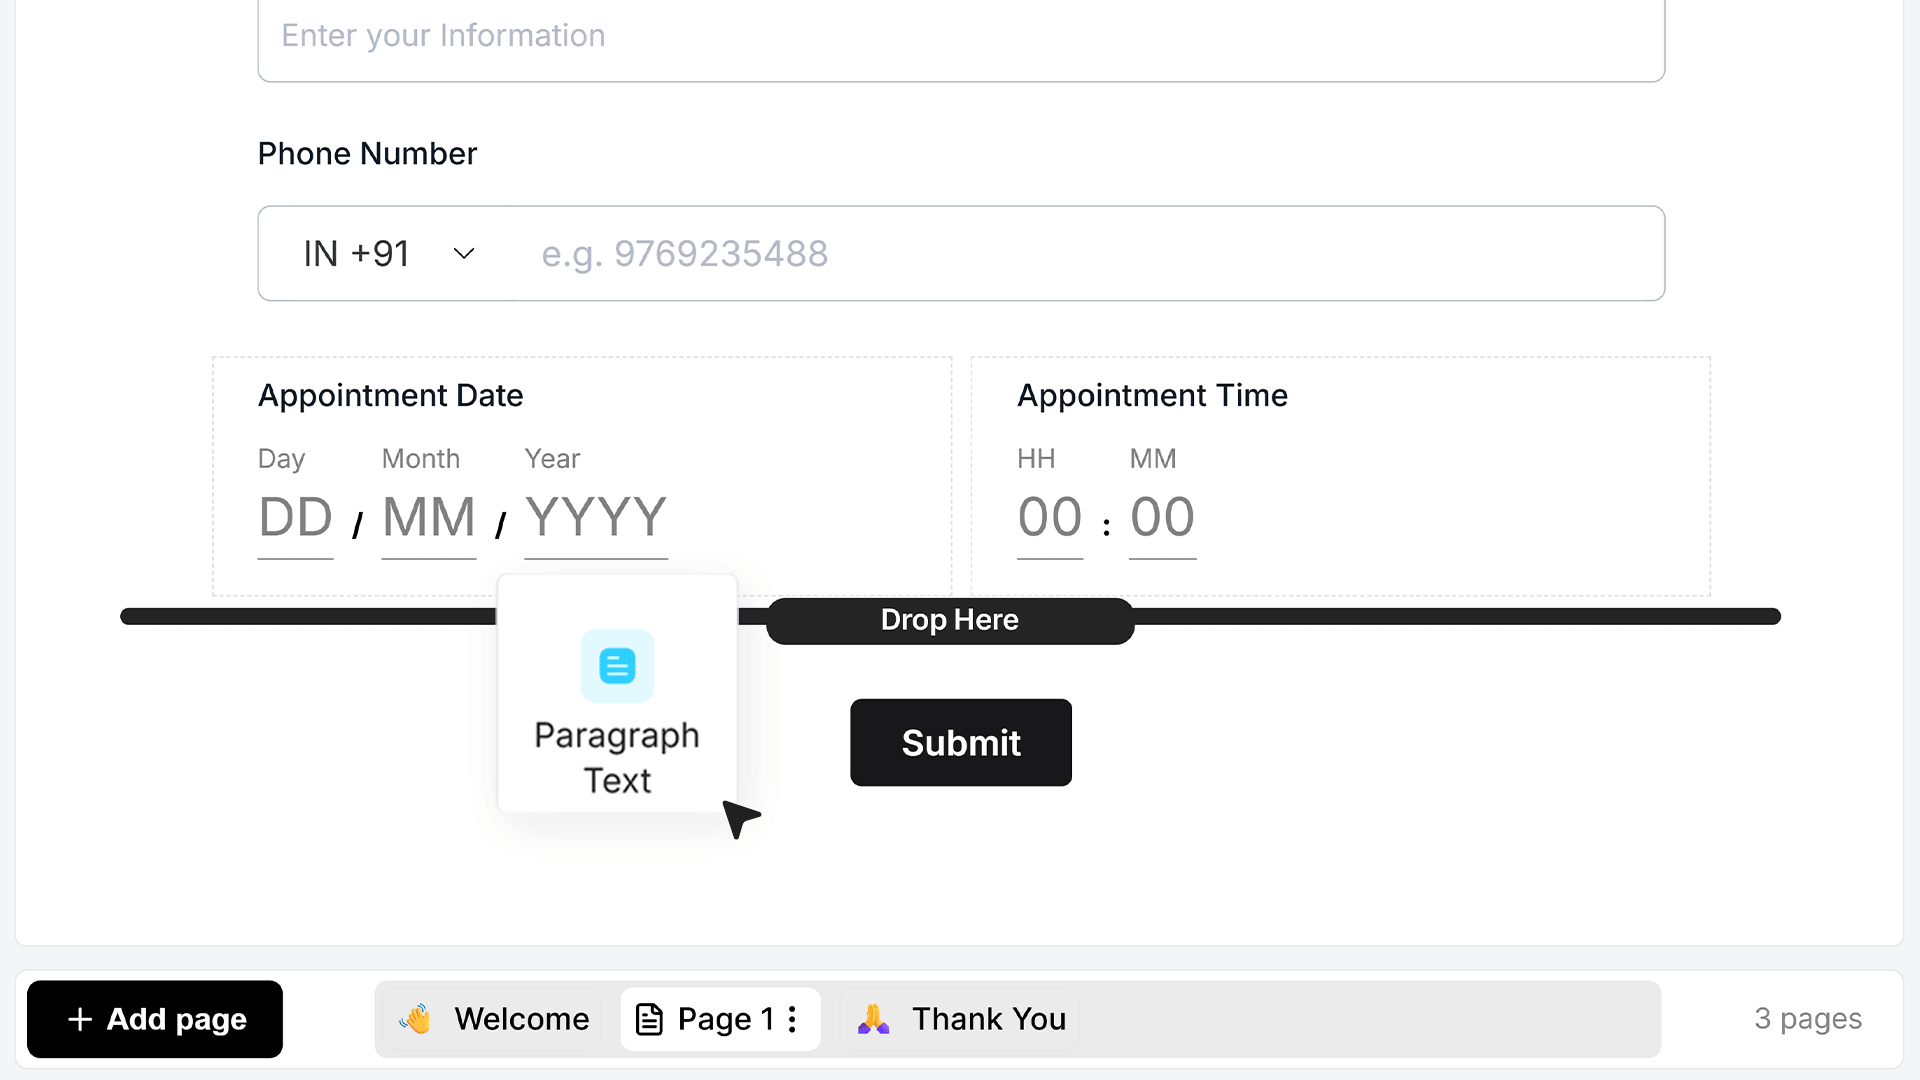Image resolution: width=1920 pixels, height=1080 pixels.
Task: Open the Page 1 three-dot options menu
Action: coord(792,1019)
